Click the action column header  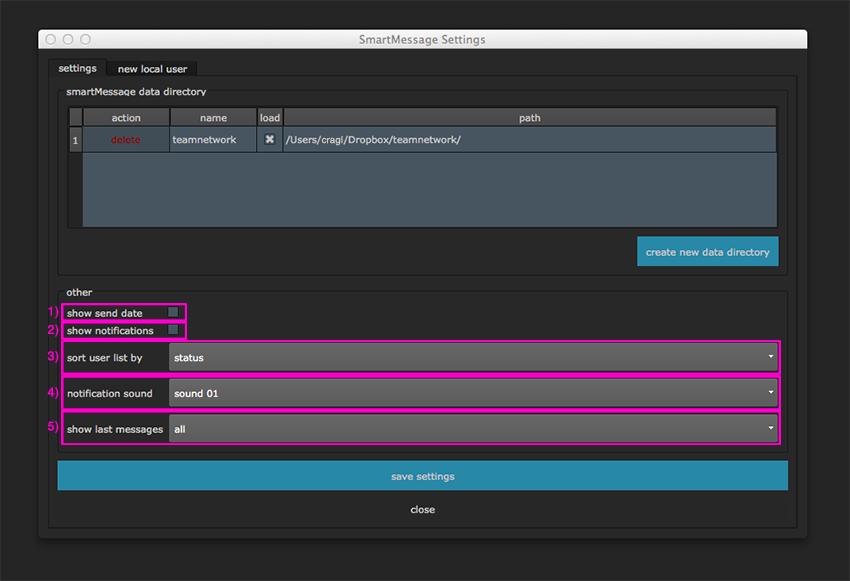126,118
